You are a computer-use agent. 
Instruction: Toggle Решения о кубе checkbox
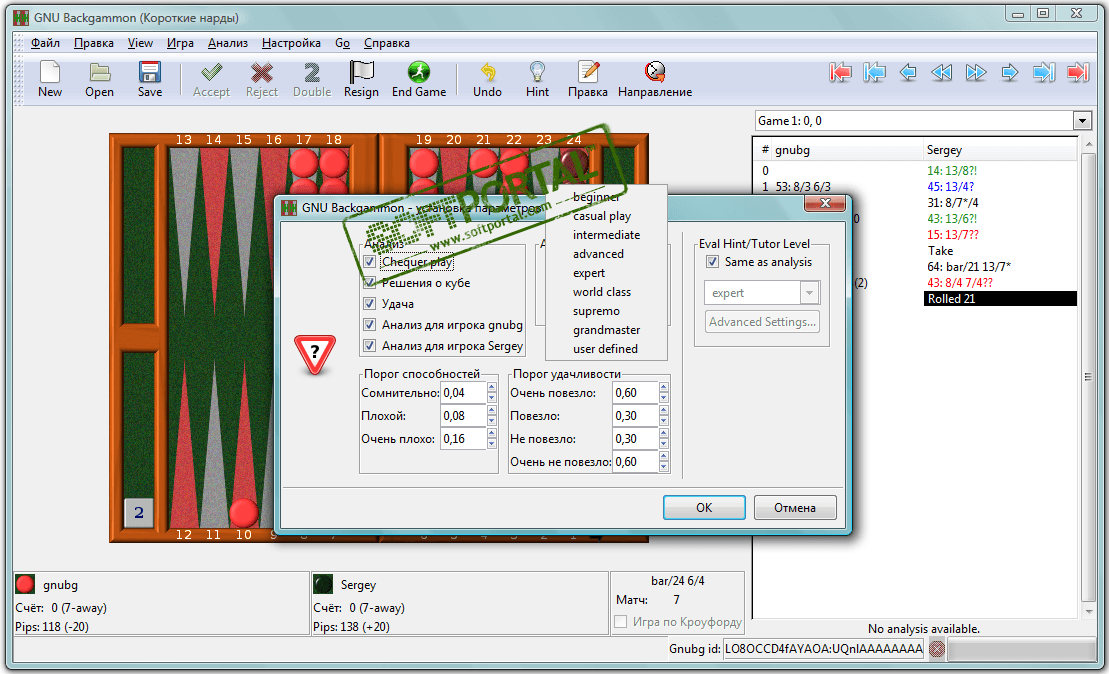tap(369, 283)
